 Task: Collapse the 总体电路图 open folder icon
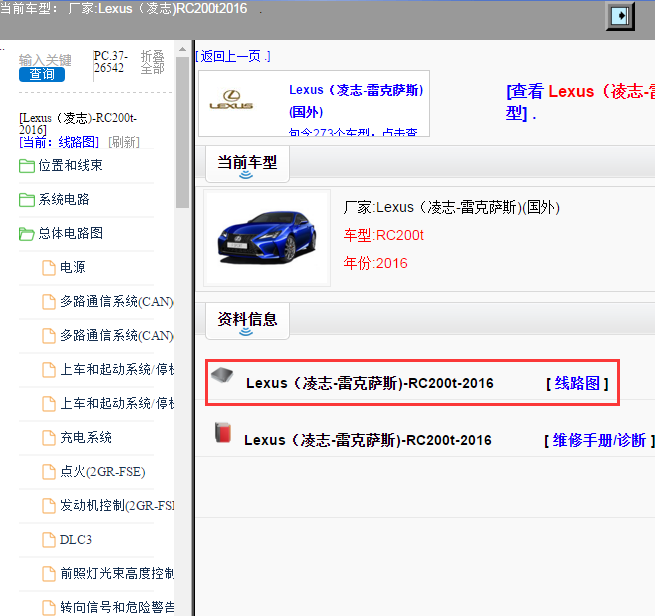(27, 234)
